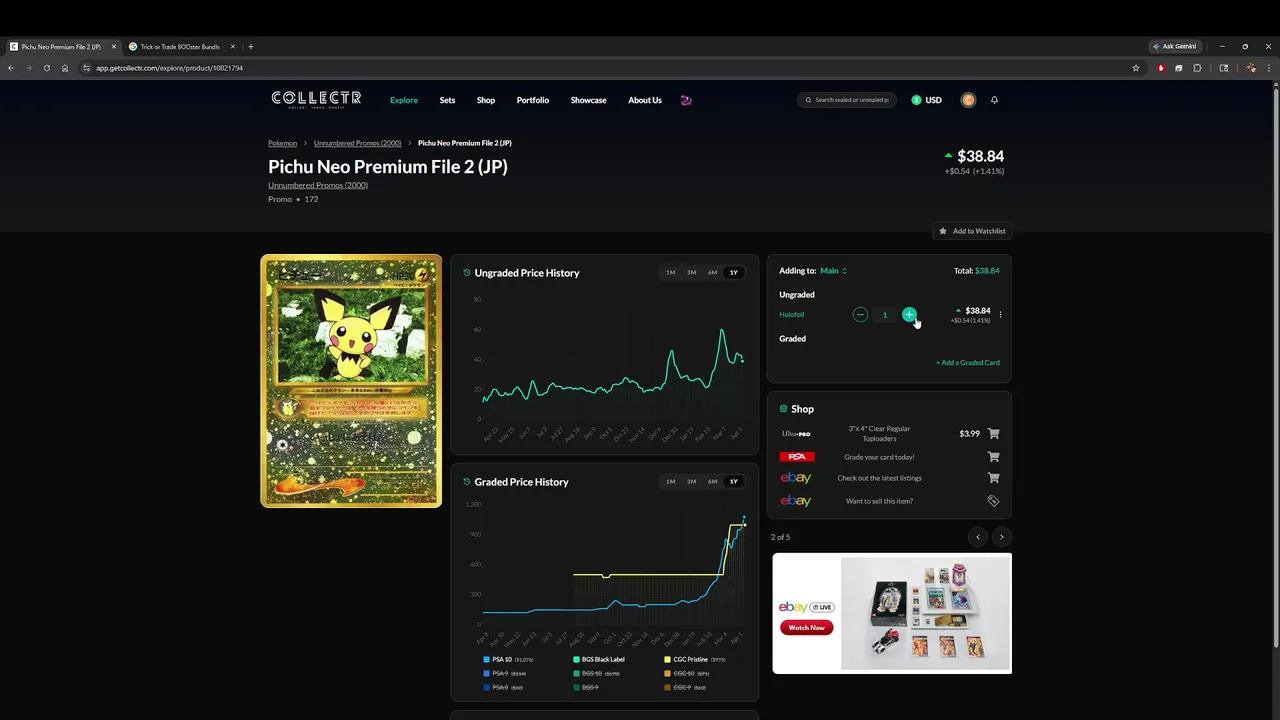The image size is (1280, 720).
Task: Open the Showcase nav item
Action: point(588,100)
